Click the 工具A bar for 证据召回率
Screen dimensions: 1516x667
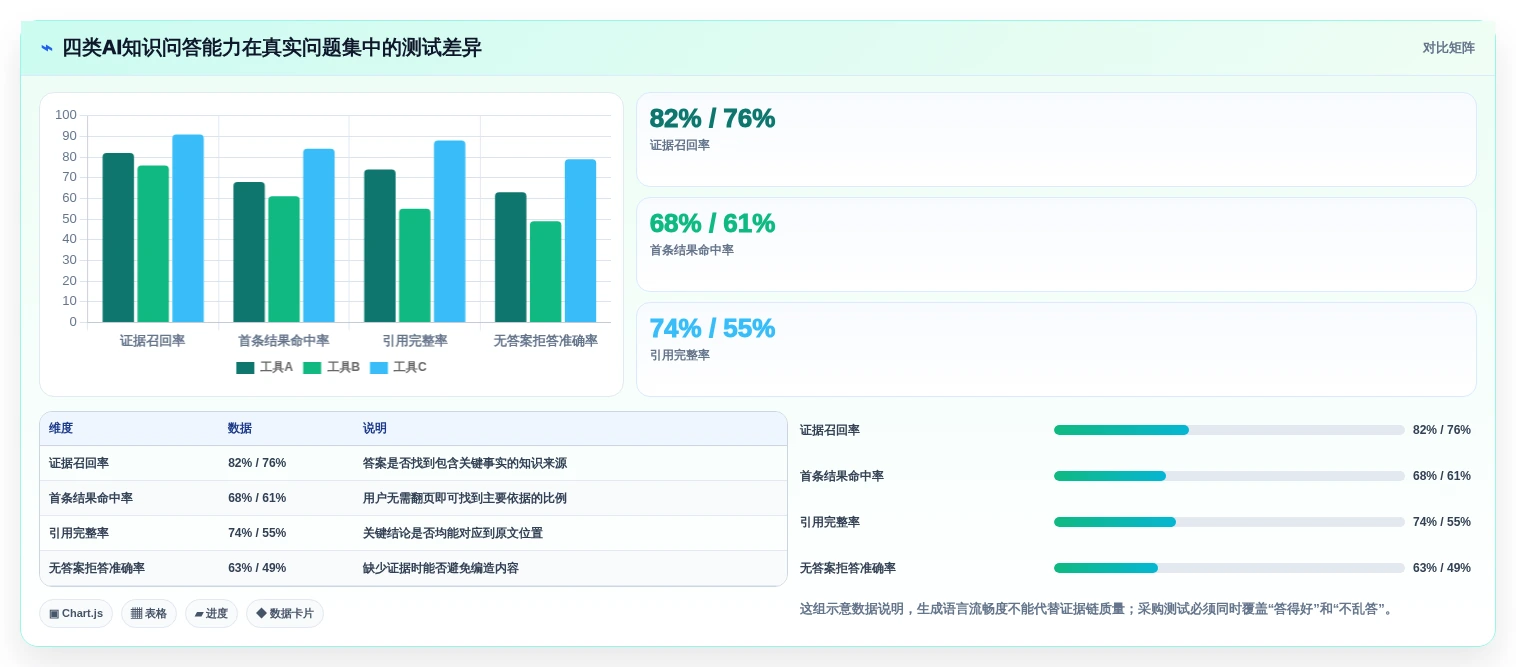tap(118, 237)
